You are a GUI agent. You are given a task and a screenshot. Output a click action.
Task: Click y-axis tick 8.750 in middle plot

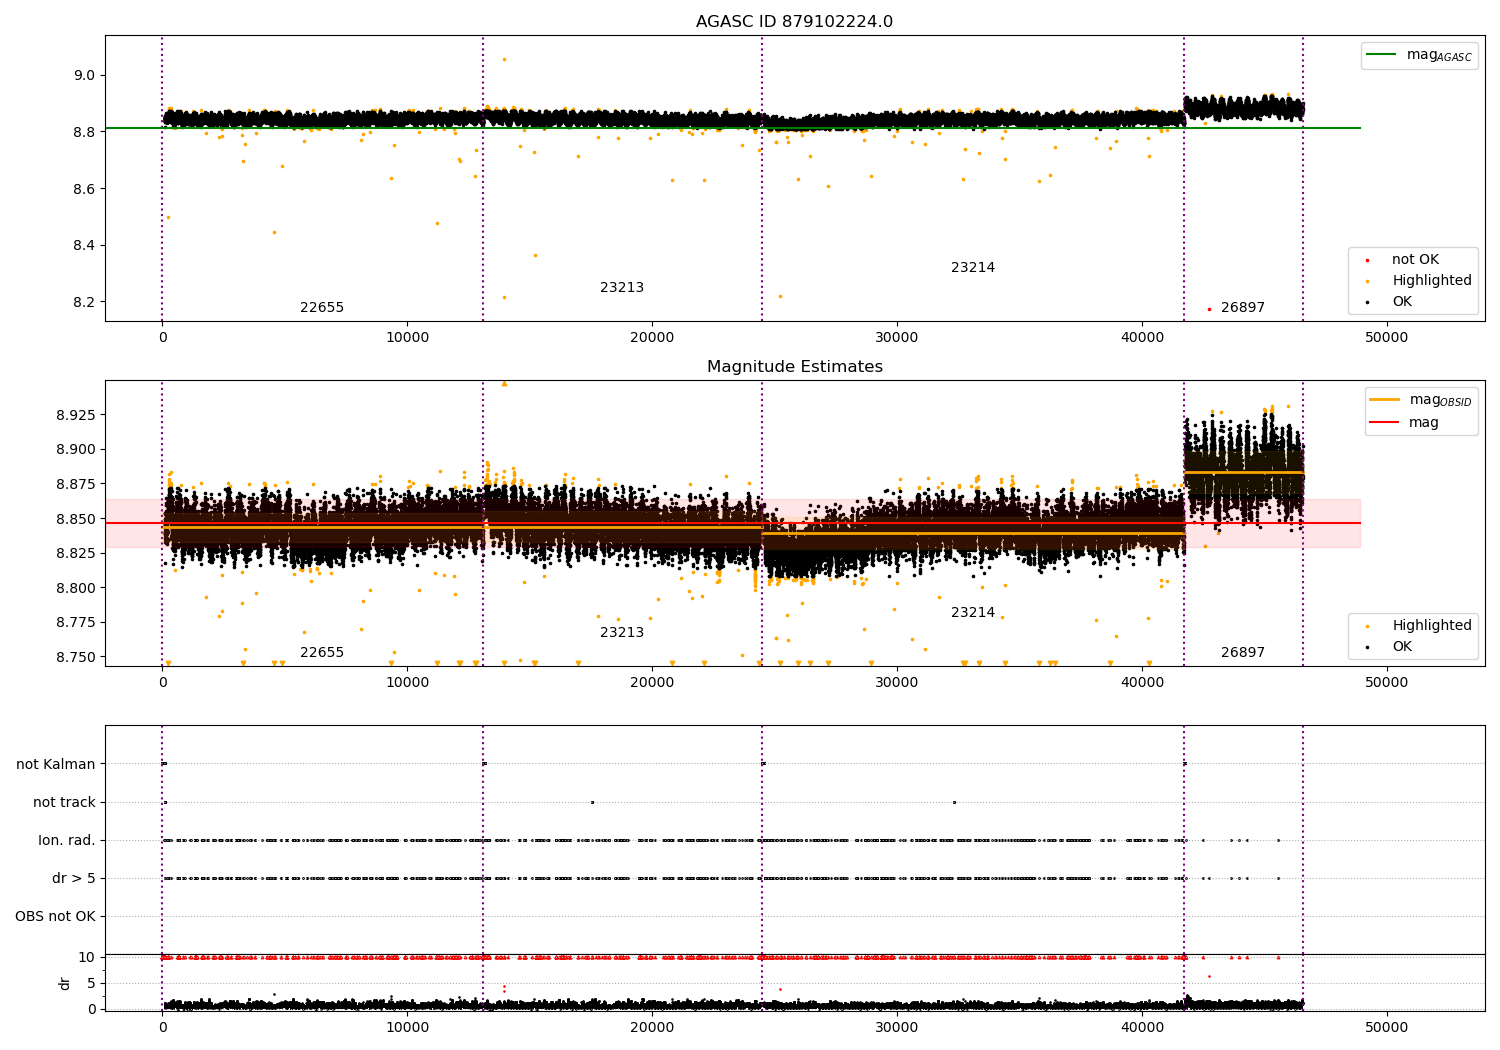[x=77, y=657]
